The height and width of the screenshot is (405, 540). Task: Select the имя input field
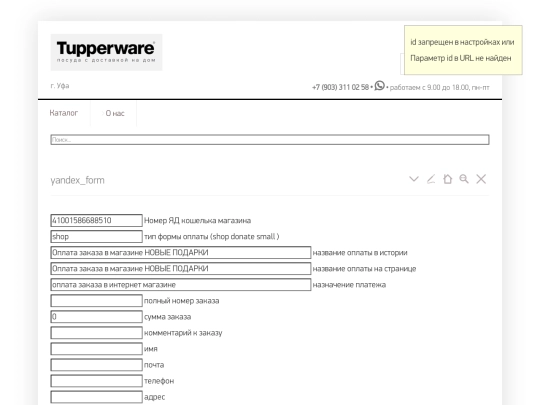coord(96,349)
